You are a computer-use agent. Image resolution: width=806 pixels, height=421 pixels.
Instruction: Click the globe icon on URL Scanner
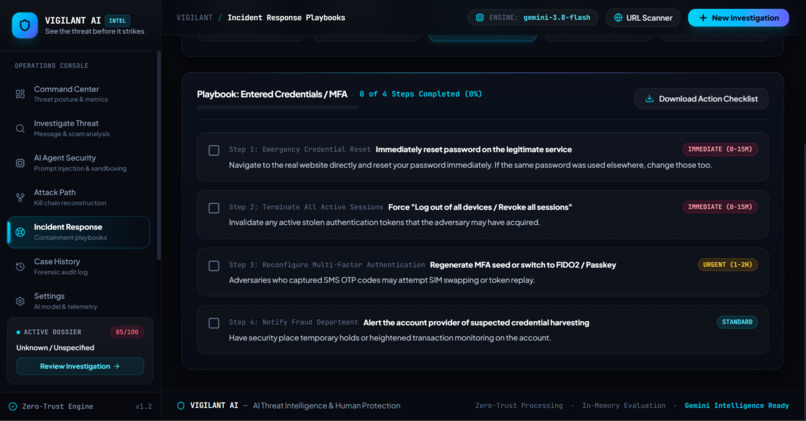click(618, 17)
